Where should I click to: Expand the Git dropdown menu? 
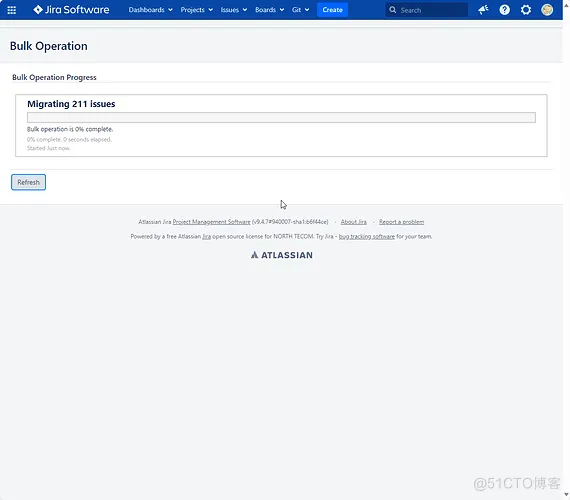coord(300,10)
